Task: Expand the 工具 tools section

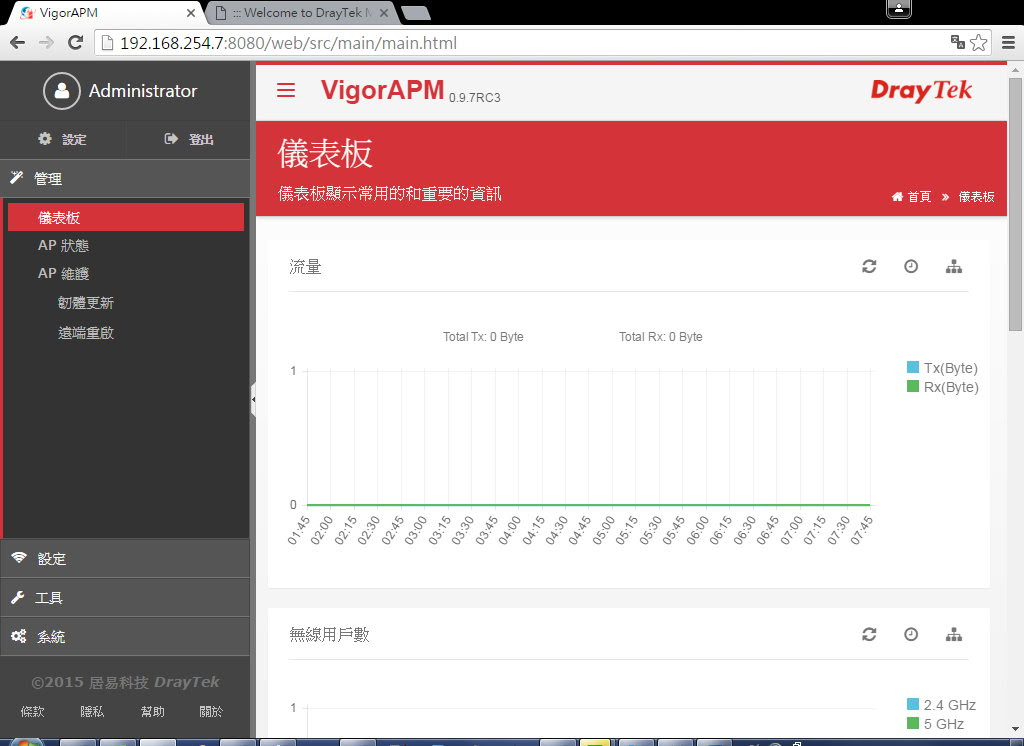Action: (x=125, y=598)
